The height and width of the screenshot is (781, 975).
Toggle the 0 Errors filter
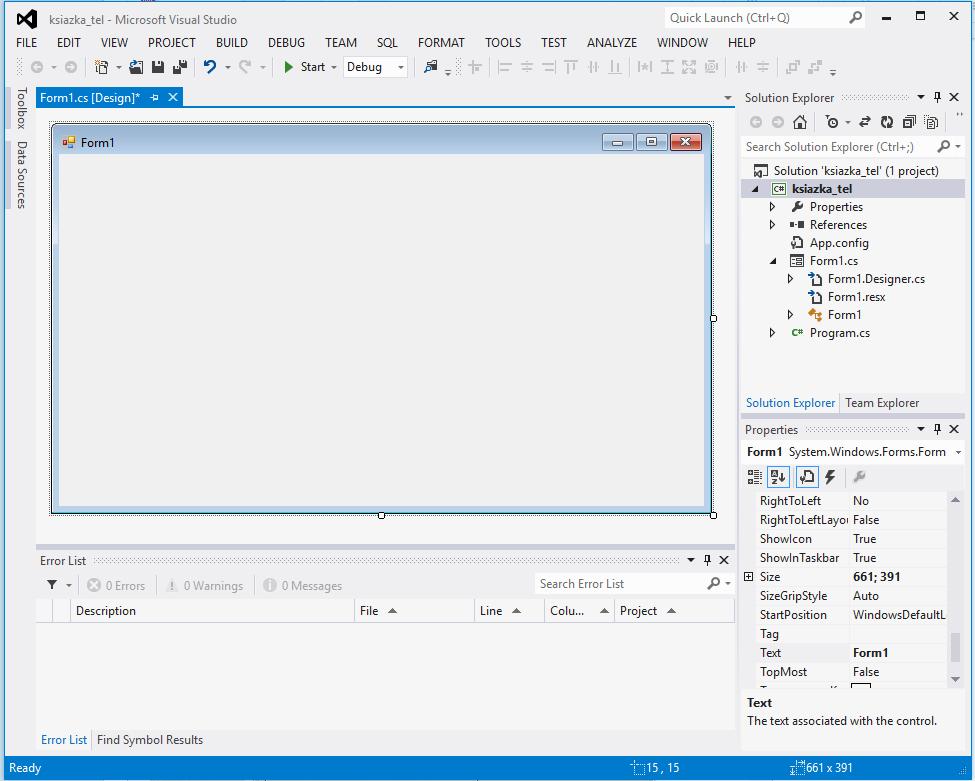(x=116, y=586)
